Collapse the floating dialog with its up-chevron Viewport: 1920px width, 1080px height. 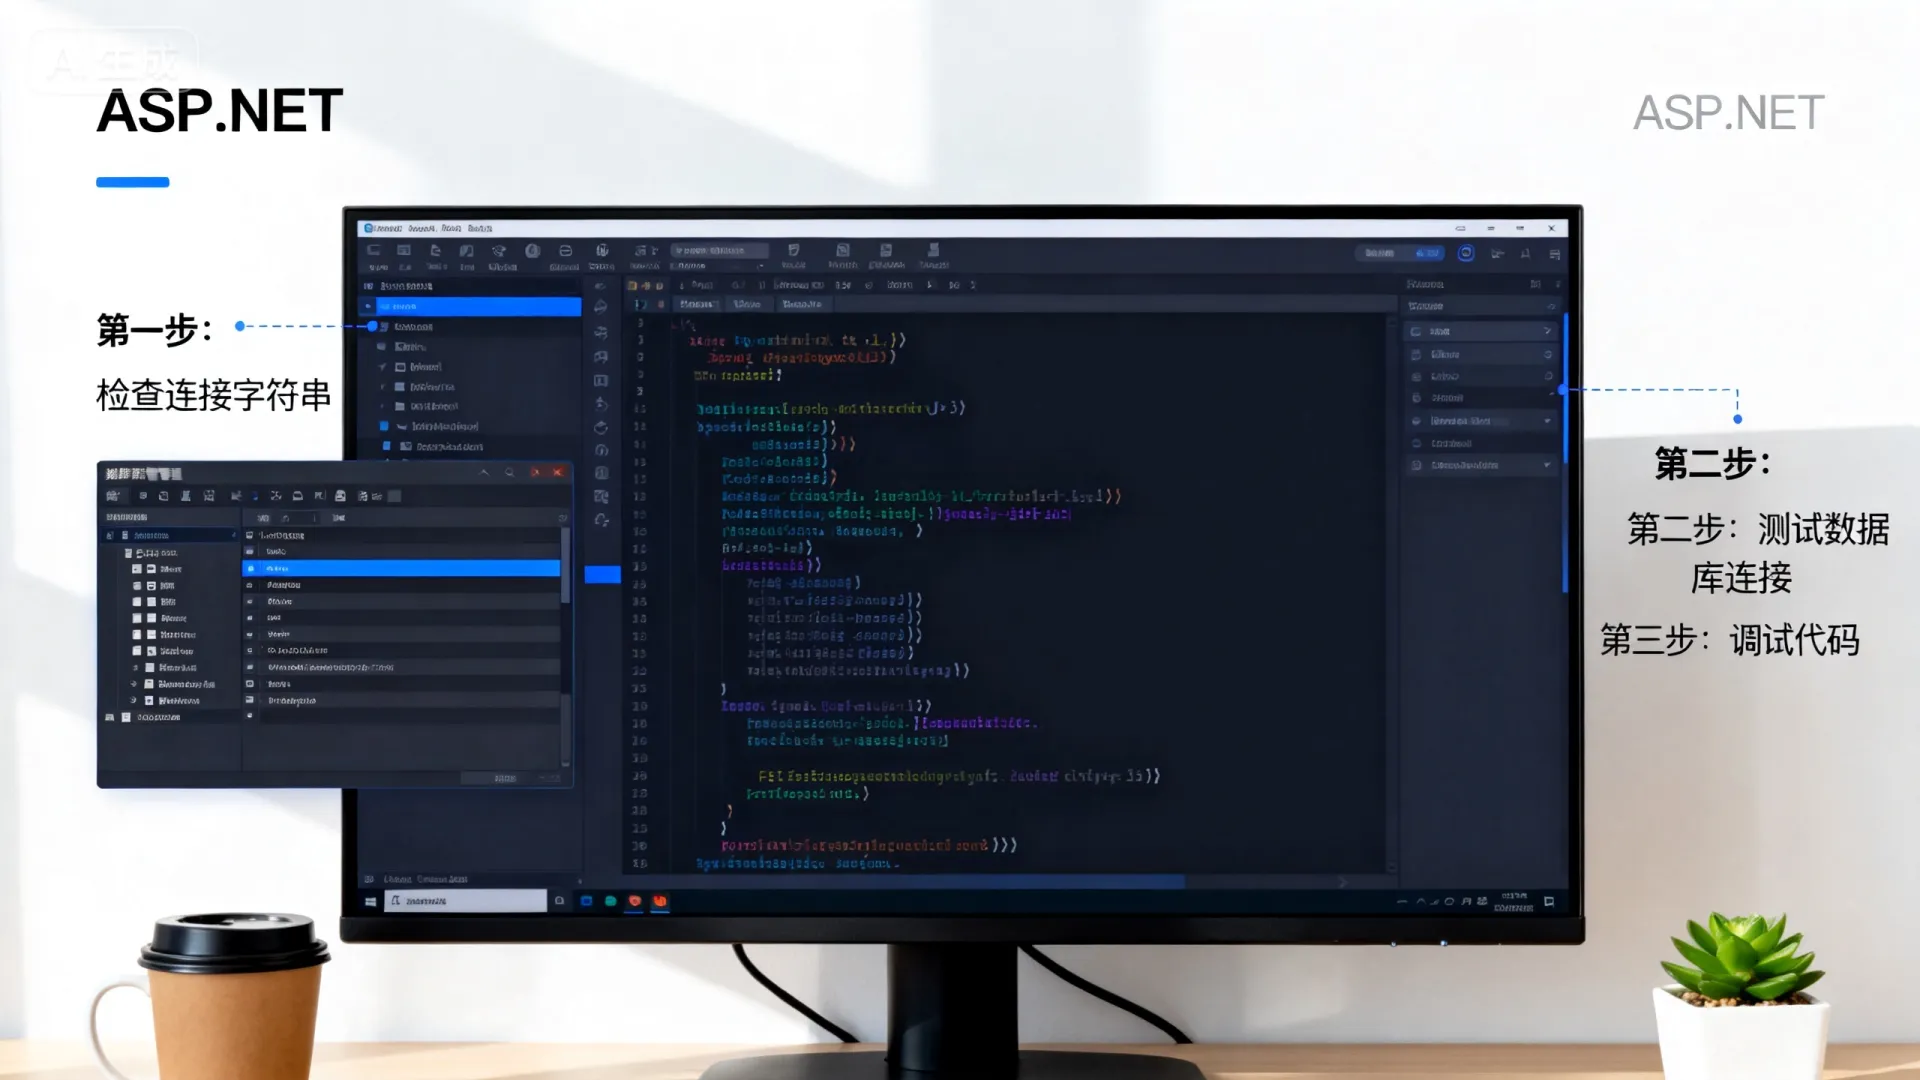pyautogui.click(x=484, y=472)
